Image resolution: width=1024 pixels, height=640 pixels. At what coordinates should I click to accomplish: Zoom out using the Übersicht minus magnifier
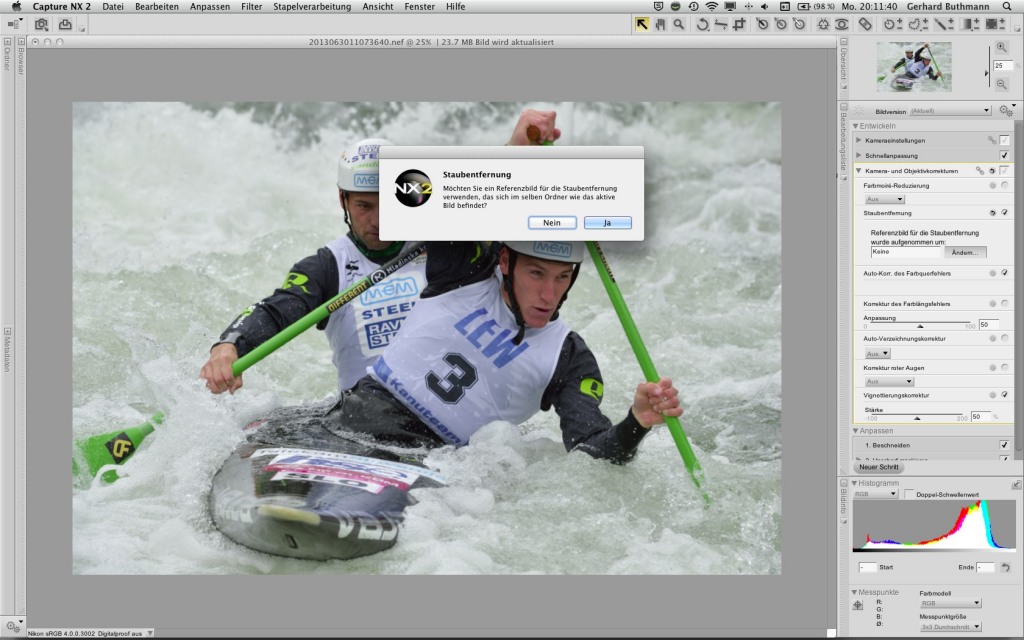click(1001, 84)
